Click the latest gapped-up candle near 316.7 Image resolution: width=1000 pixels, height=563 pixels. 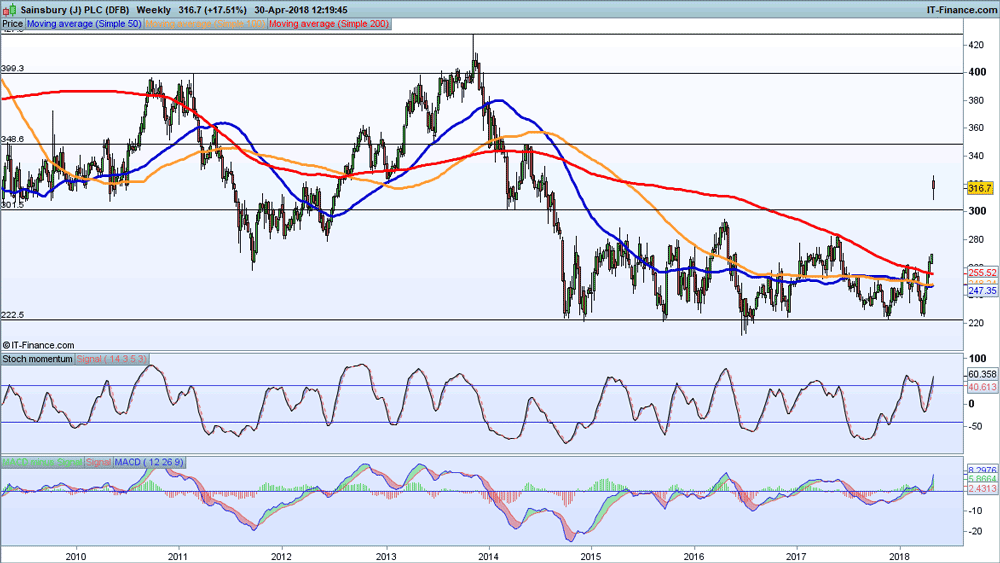tap(934, 187)
